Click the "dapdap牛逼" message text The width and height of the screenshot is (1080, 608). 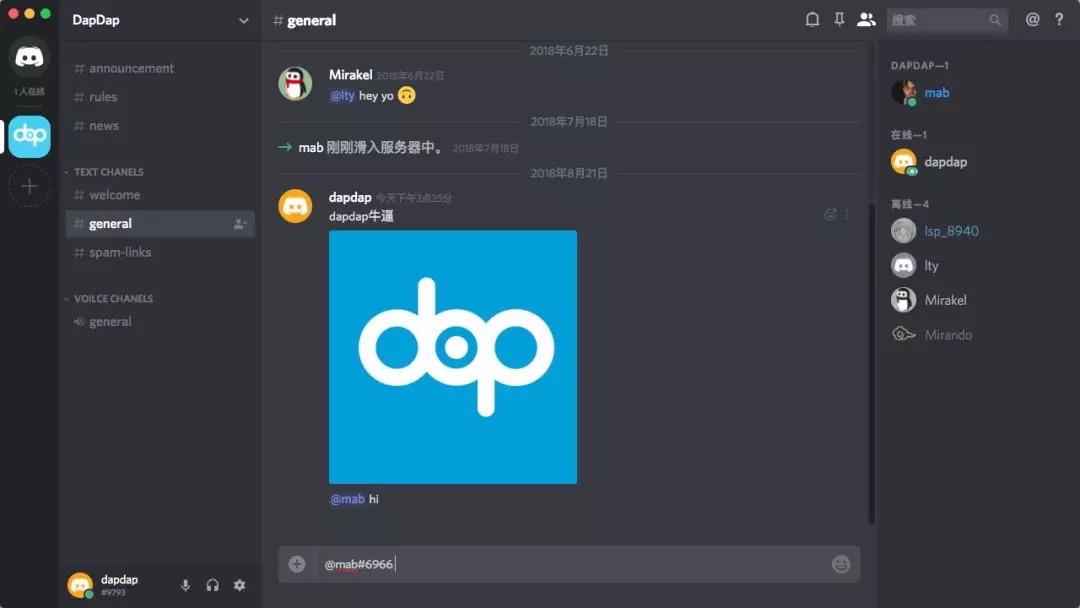pos(361,216)
